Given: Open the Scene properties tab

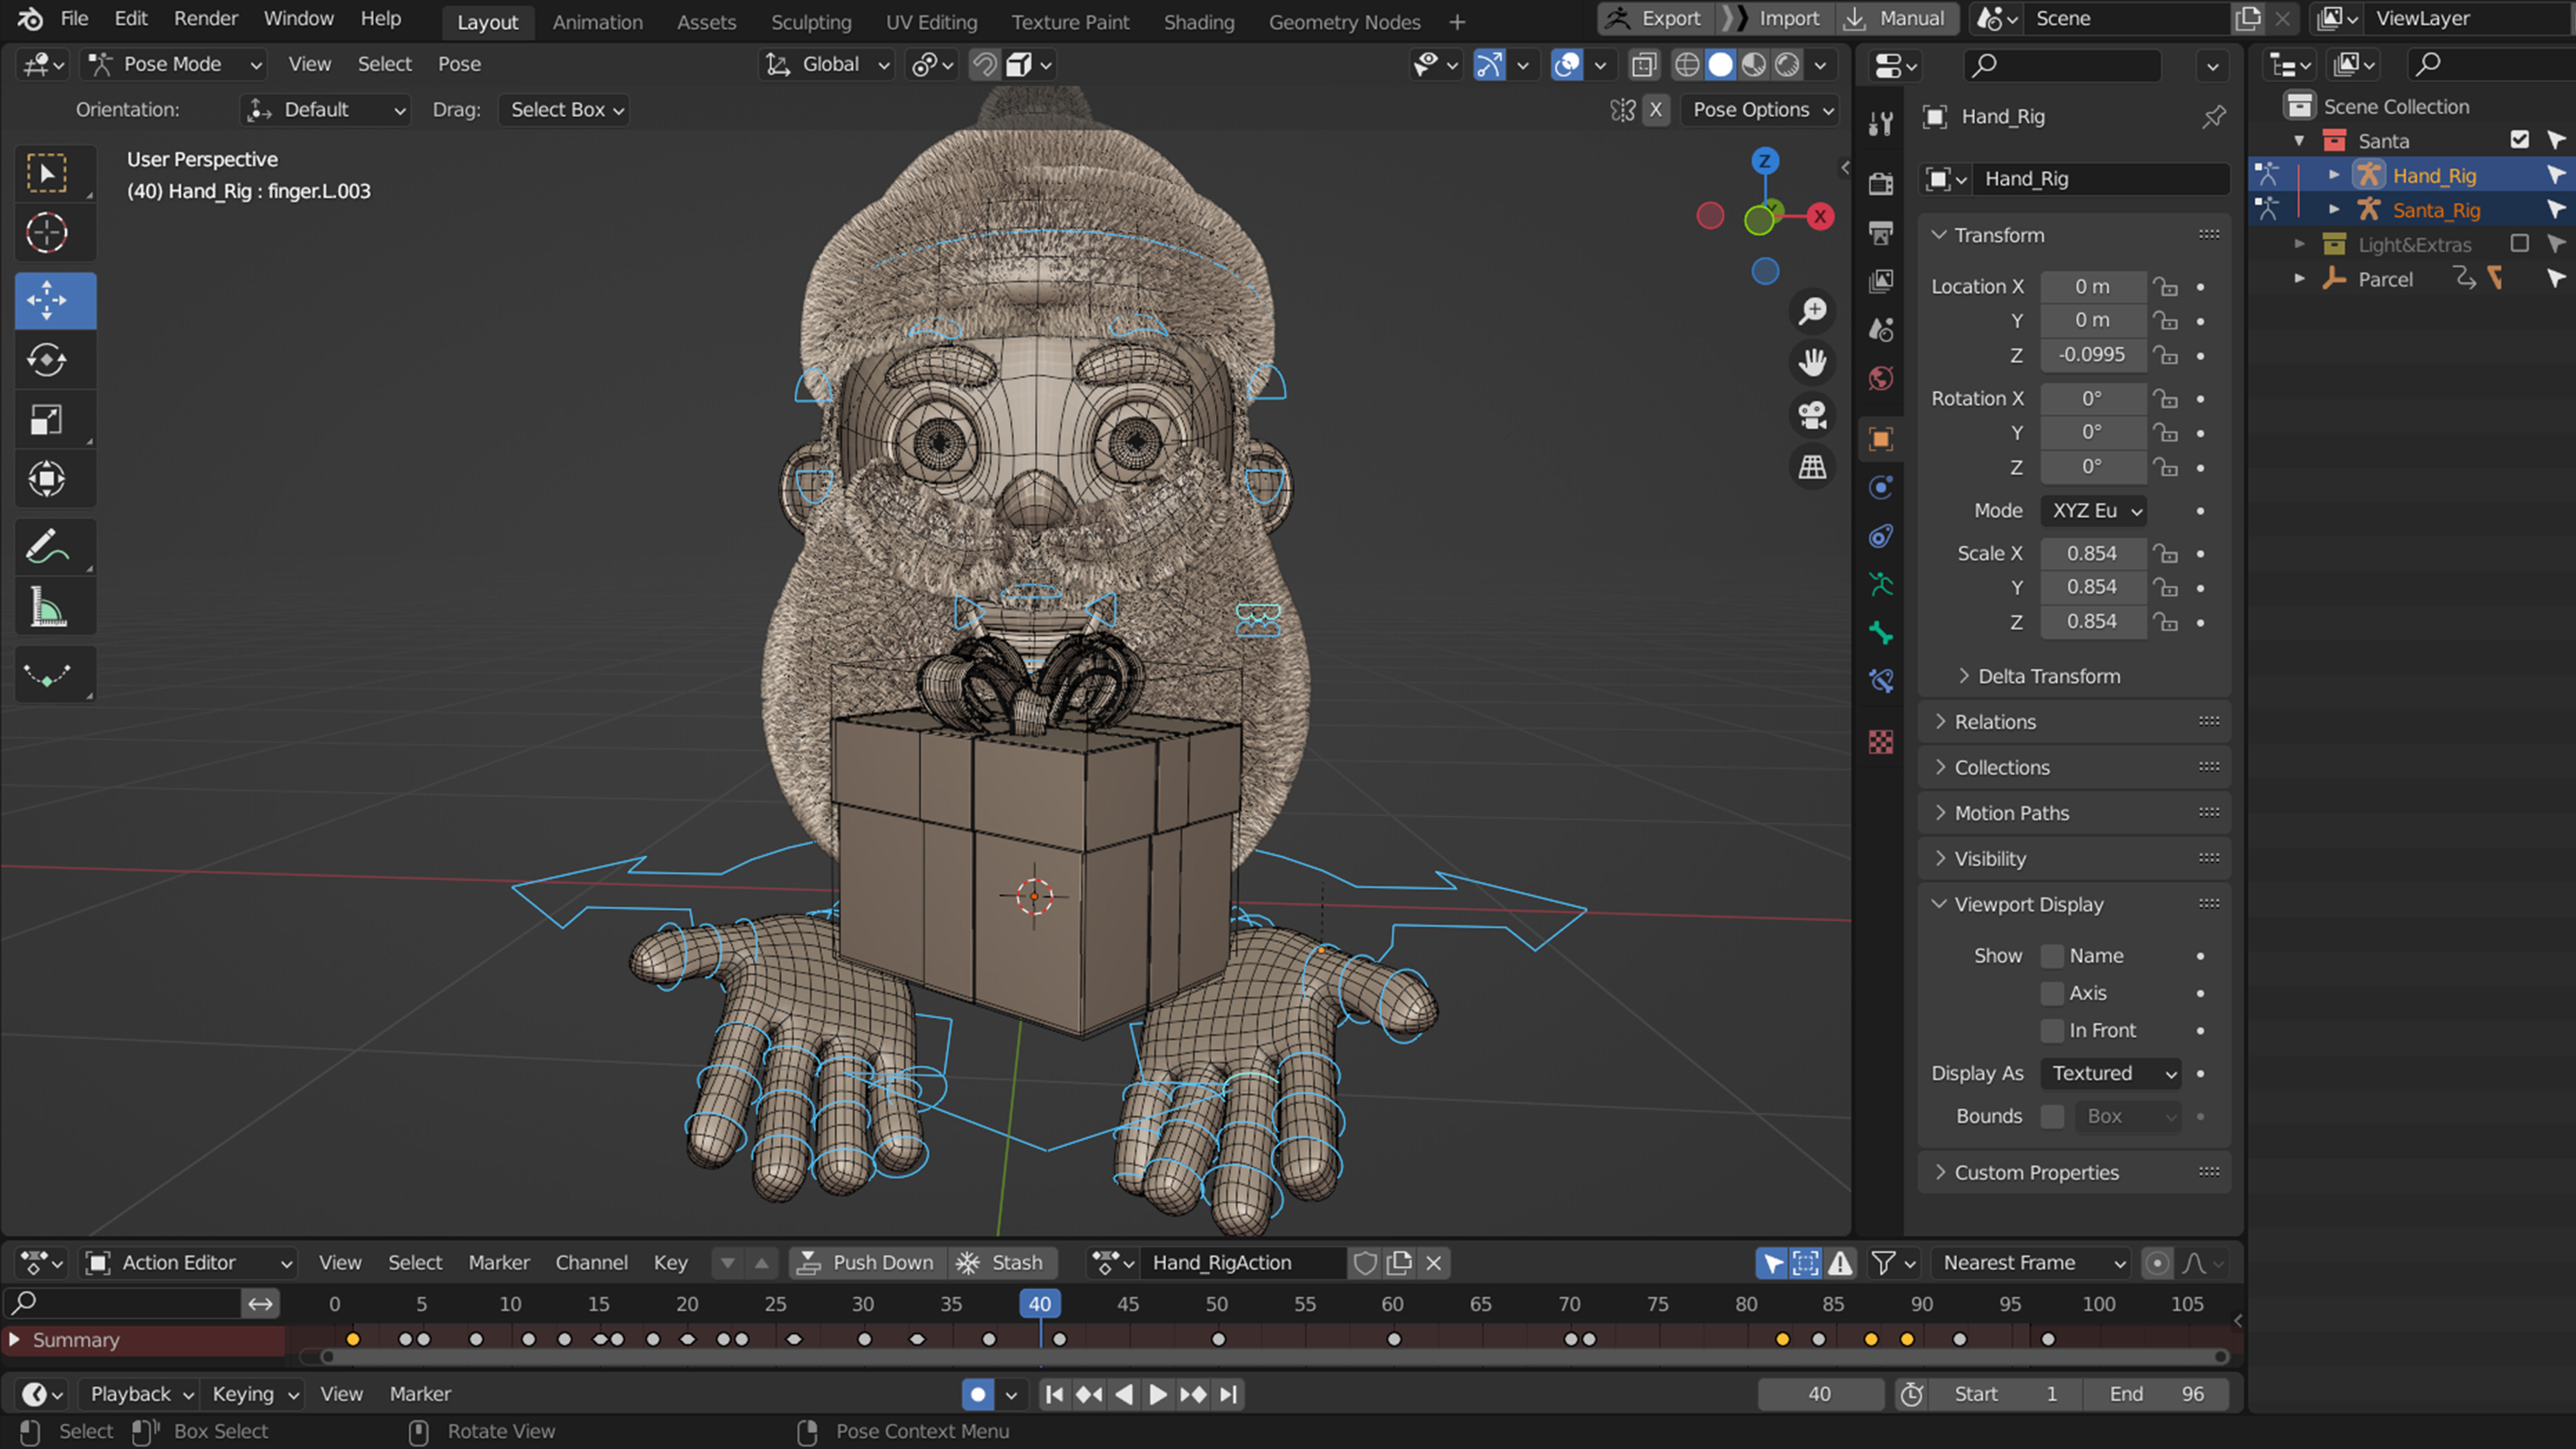Looking at the screenshot, I should [1881, 330].
